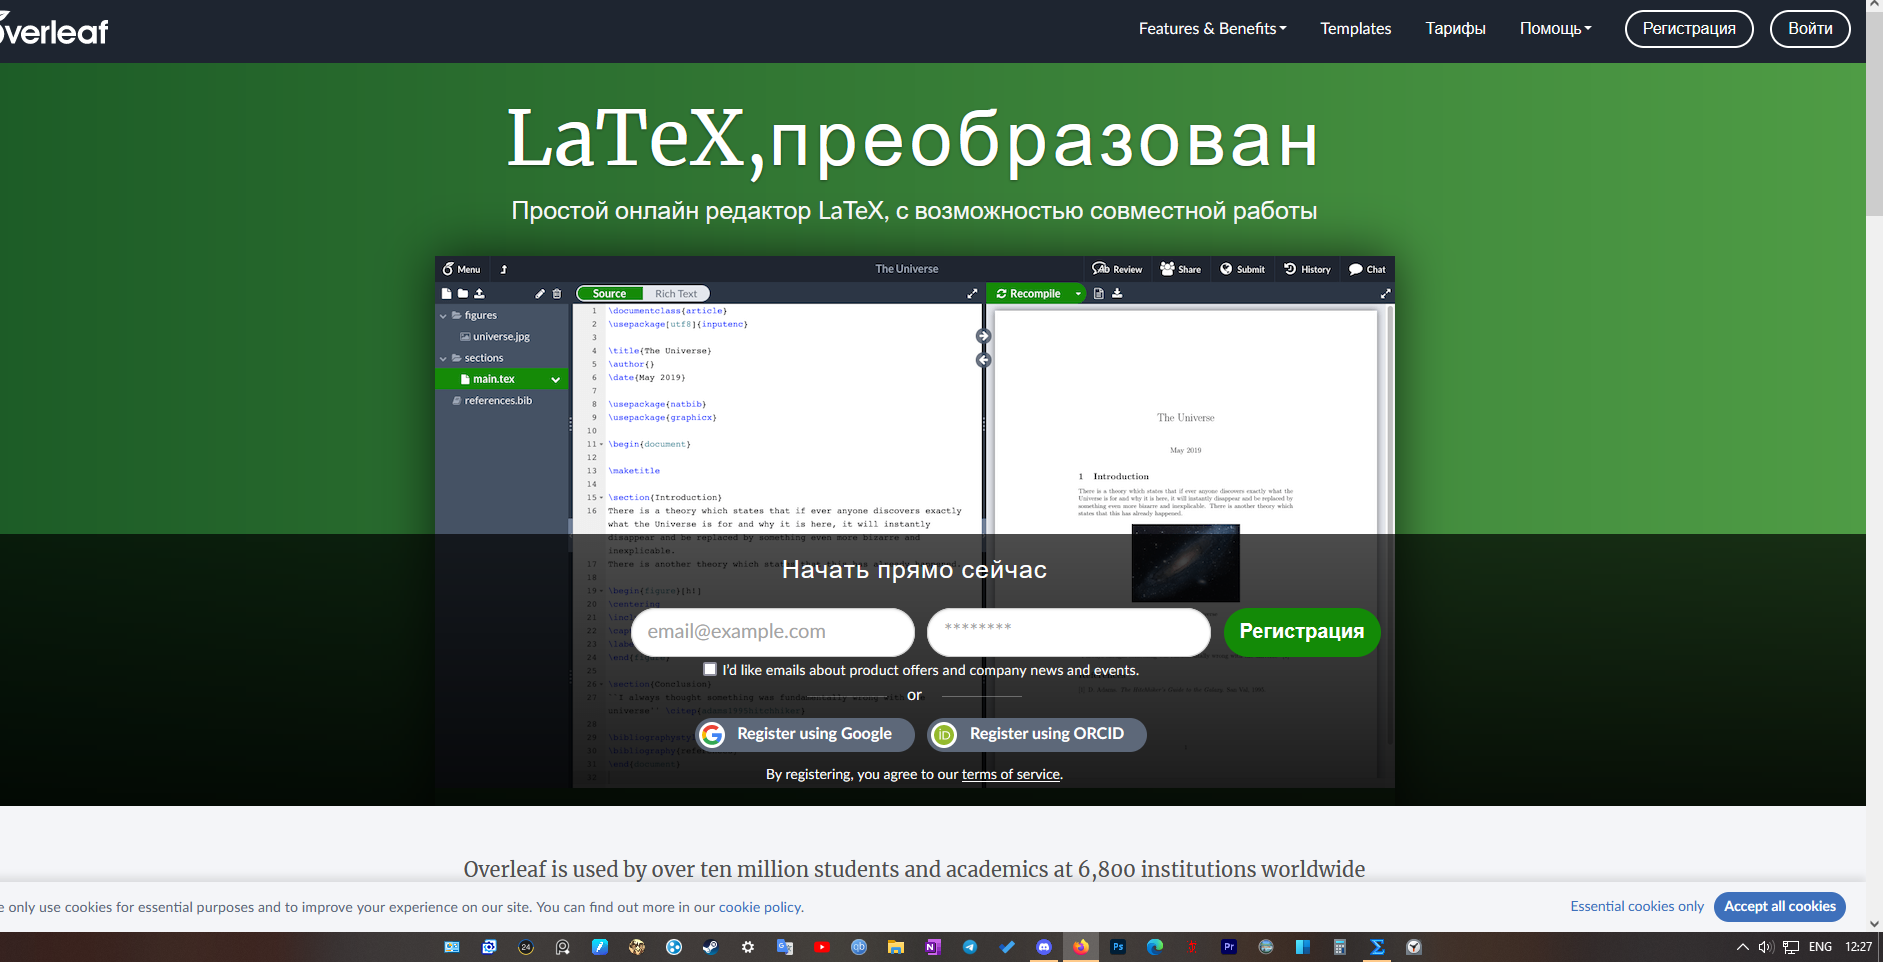Open the main.tex file options chevron
Viewport: 1883px width, 962px height.
(x=556, y=380)
